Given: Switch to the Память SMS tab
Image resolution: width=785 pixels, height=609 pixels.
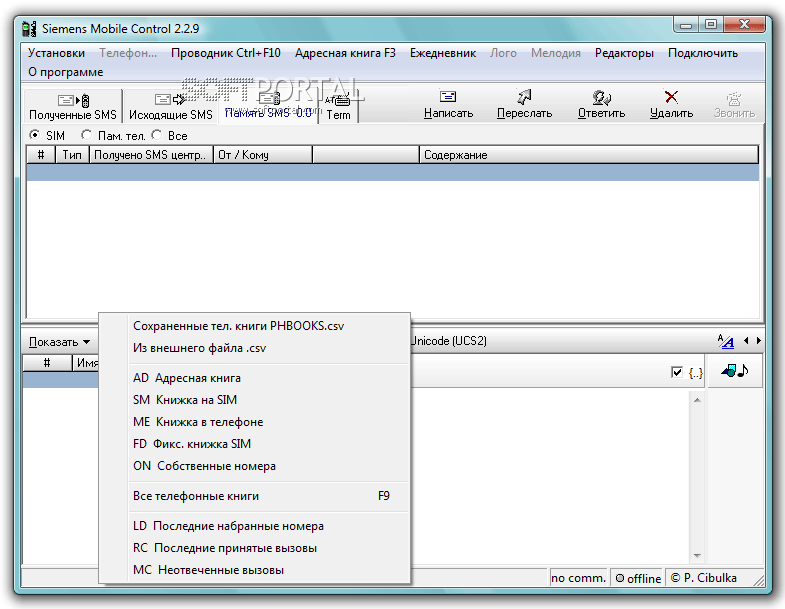Looking at the screenshot, I should [x=268, y=106].
